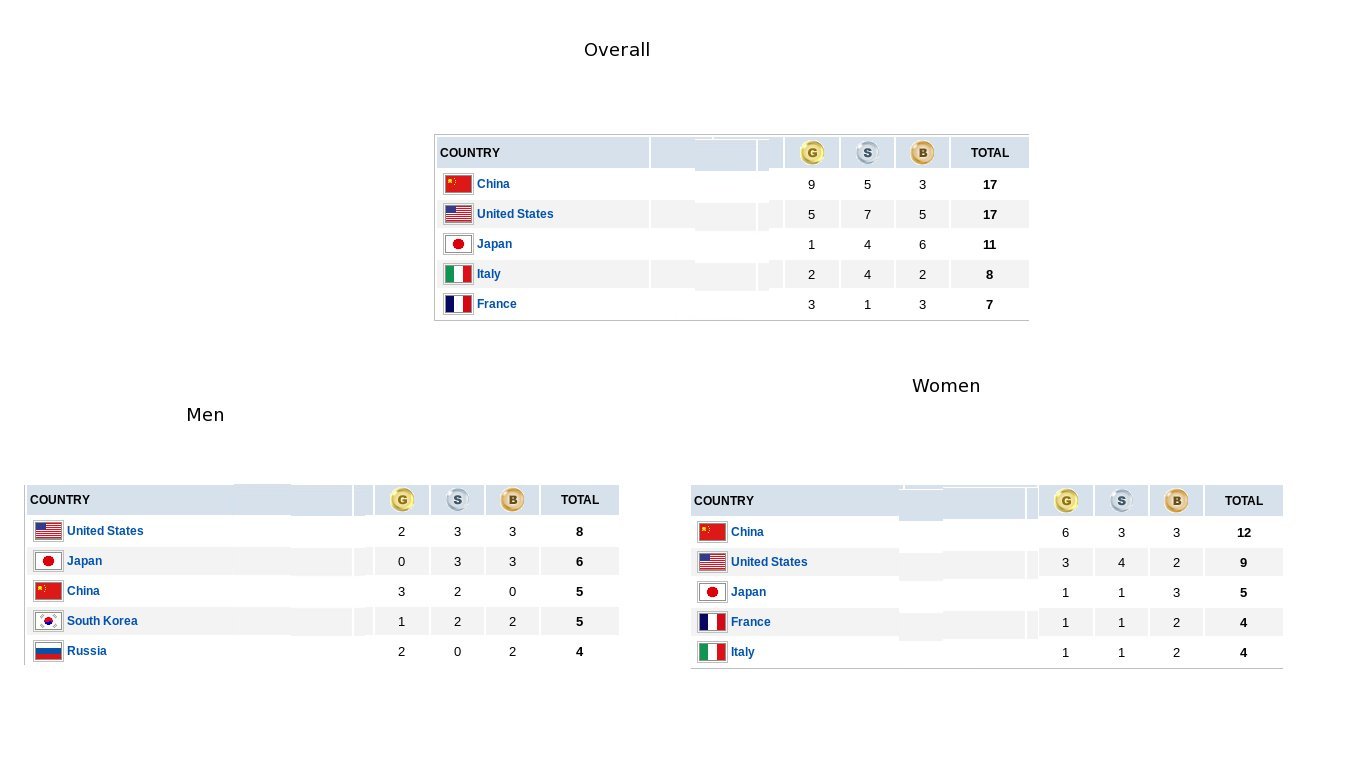Screen dimensions: 1366x768
Task: Click the COUNTRY header in Men table
Action: [x=60, y=500]
